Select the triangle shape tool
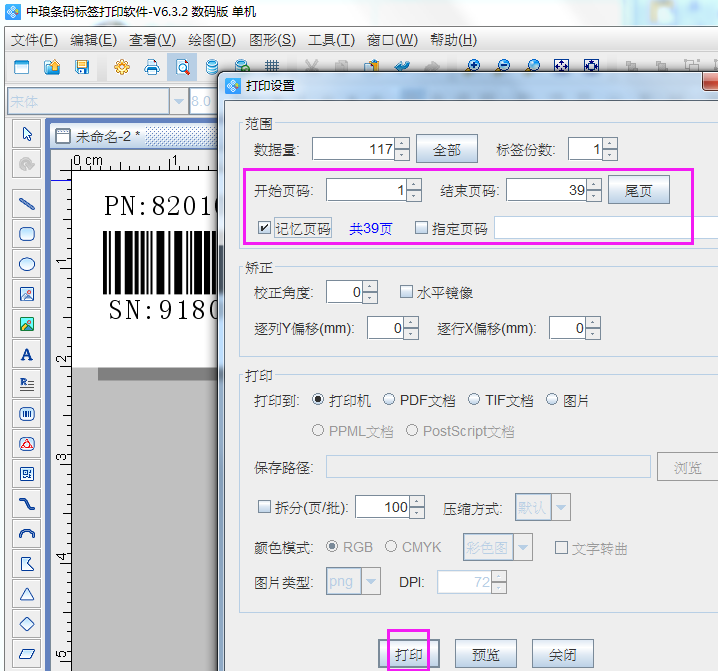 [27, 593]
